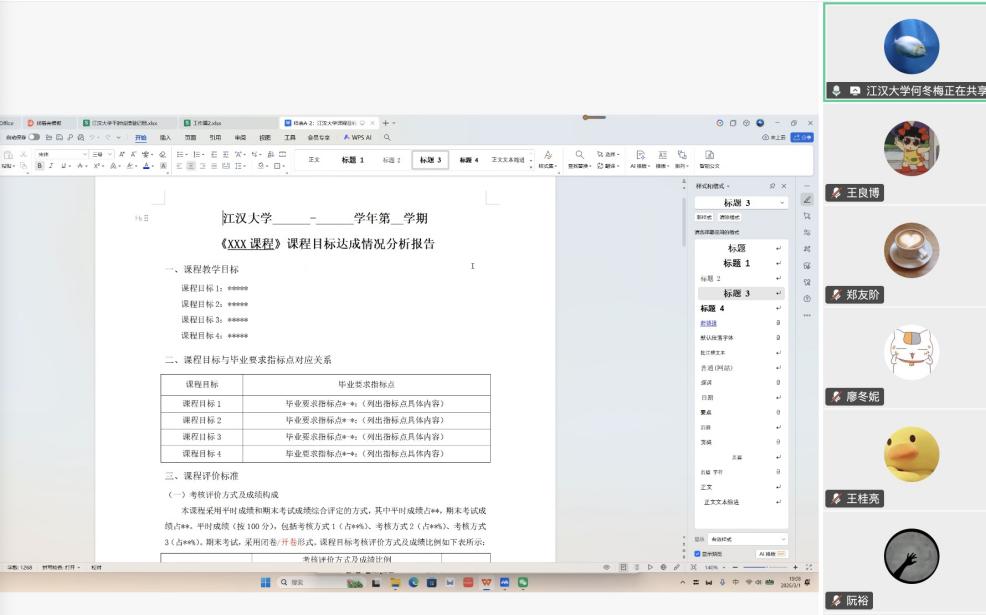Image resolution: width=986 pixels, height=615 pixels.
Task: Click the Bold formatting icon
Action: point(40,166)
